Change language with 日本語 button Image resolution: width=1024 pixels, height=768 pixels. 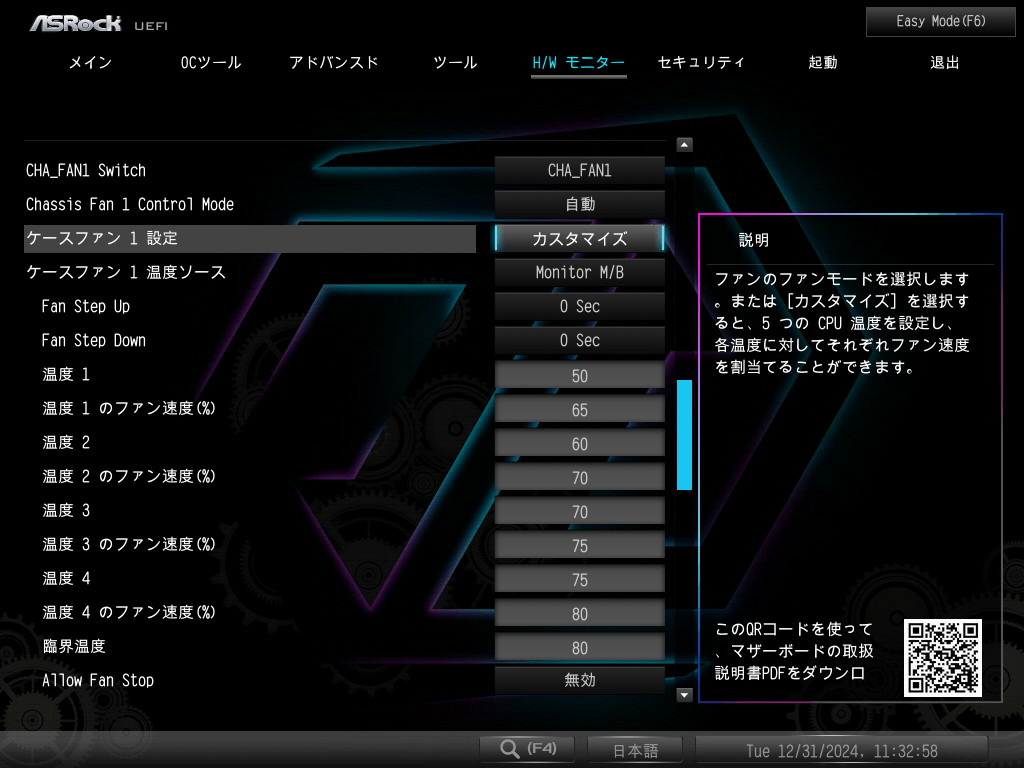(635, 750)
